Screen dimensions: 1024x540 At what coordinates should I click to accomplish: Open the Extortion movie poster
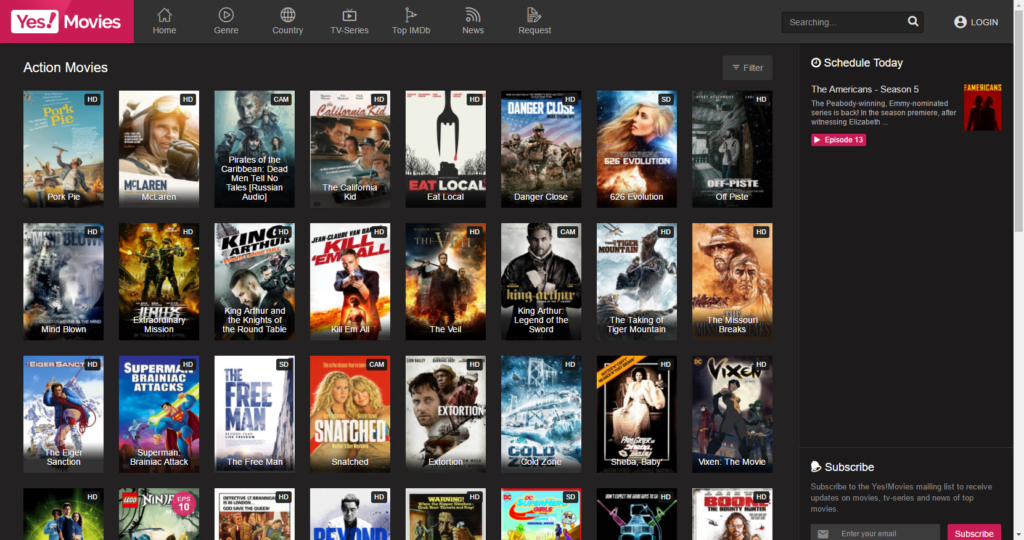pyautogui.click(x=445, y=414)
